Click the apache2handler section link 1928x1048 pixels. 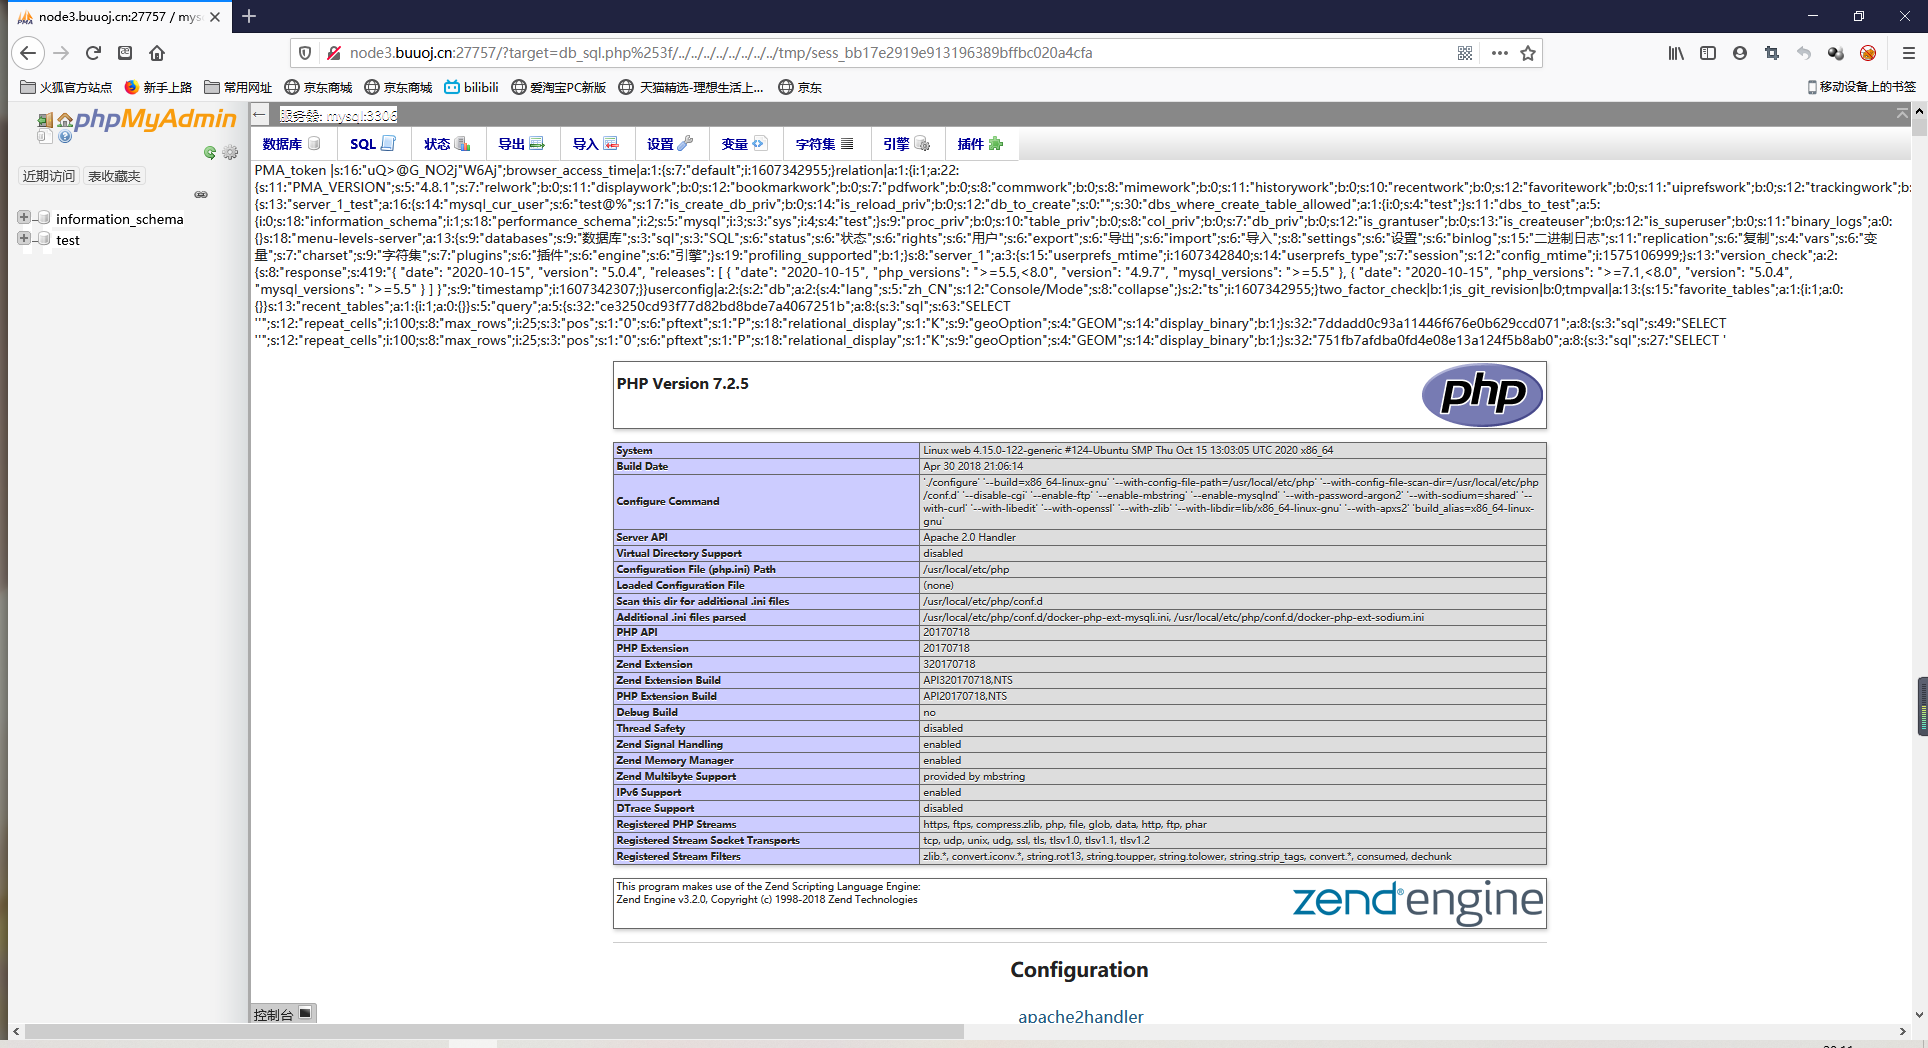tap(1080, 1016)
